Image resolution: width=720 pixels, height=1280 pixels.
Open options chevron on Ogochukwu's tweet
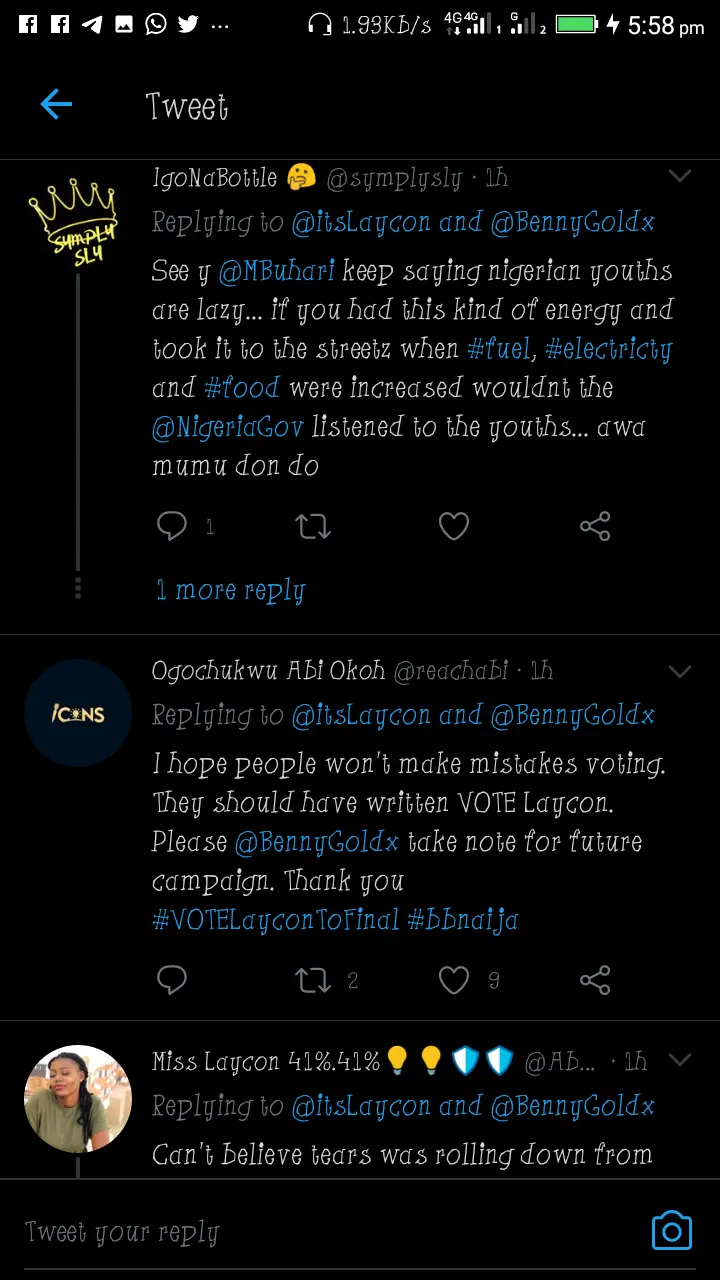coord(680,670)
